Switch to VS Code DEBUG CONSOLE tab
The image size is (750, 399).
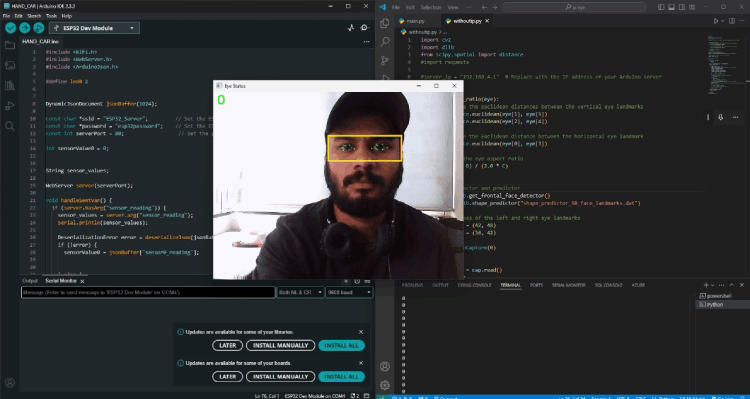coord(474,285)
